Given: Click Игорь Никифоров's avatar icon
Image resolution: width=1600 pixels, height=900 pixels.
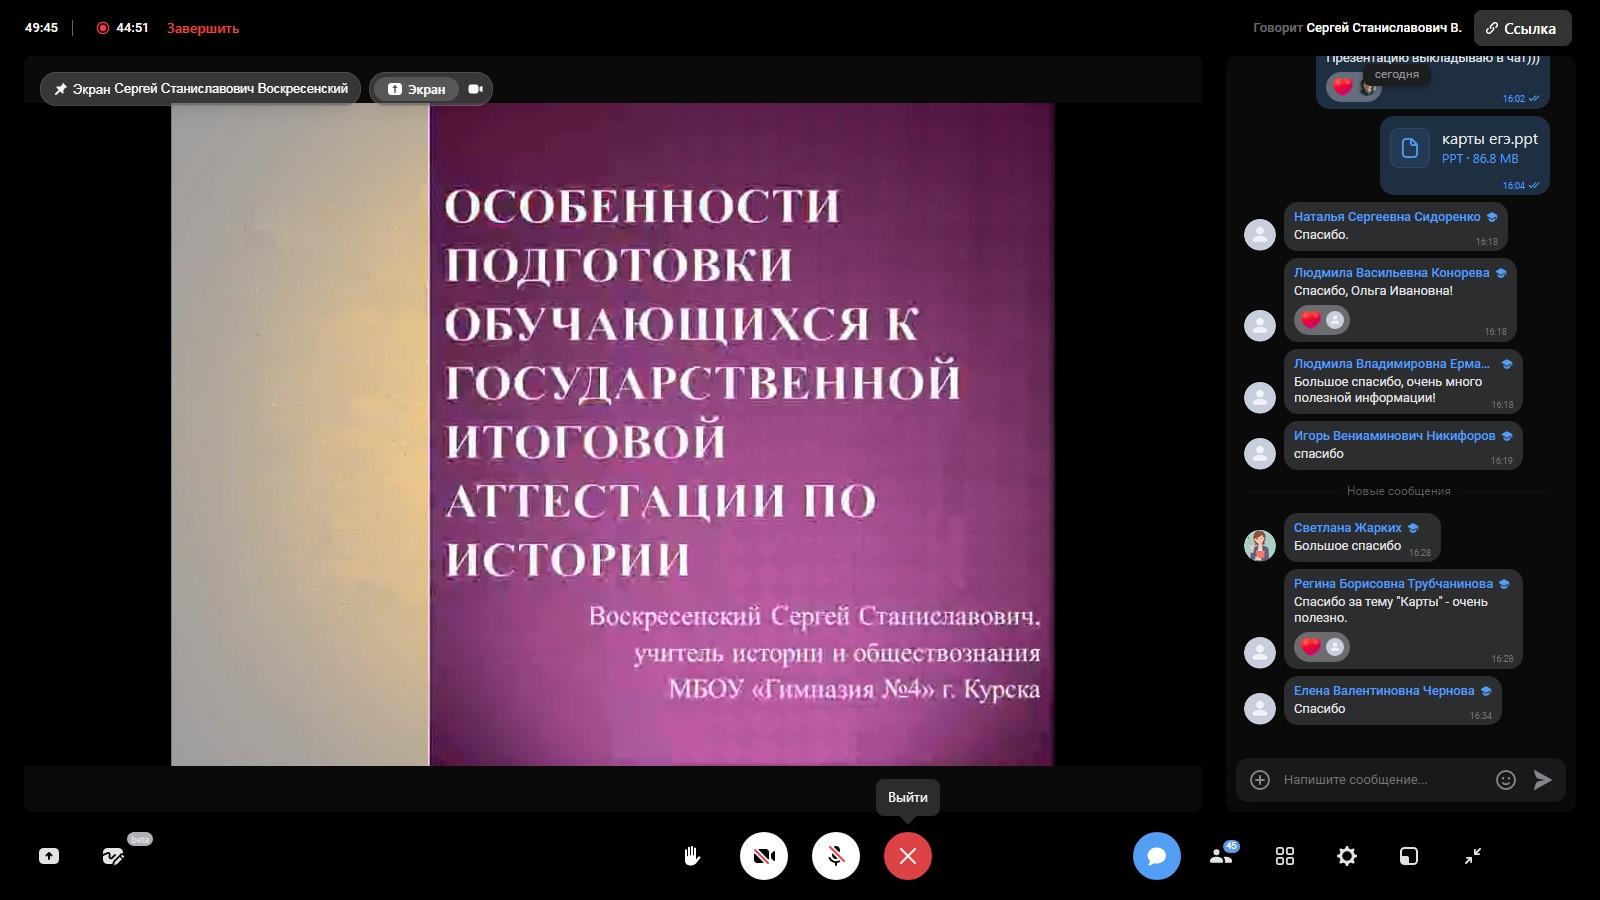Looking at the screenshot, I should coord(1260,454).
